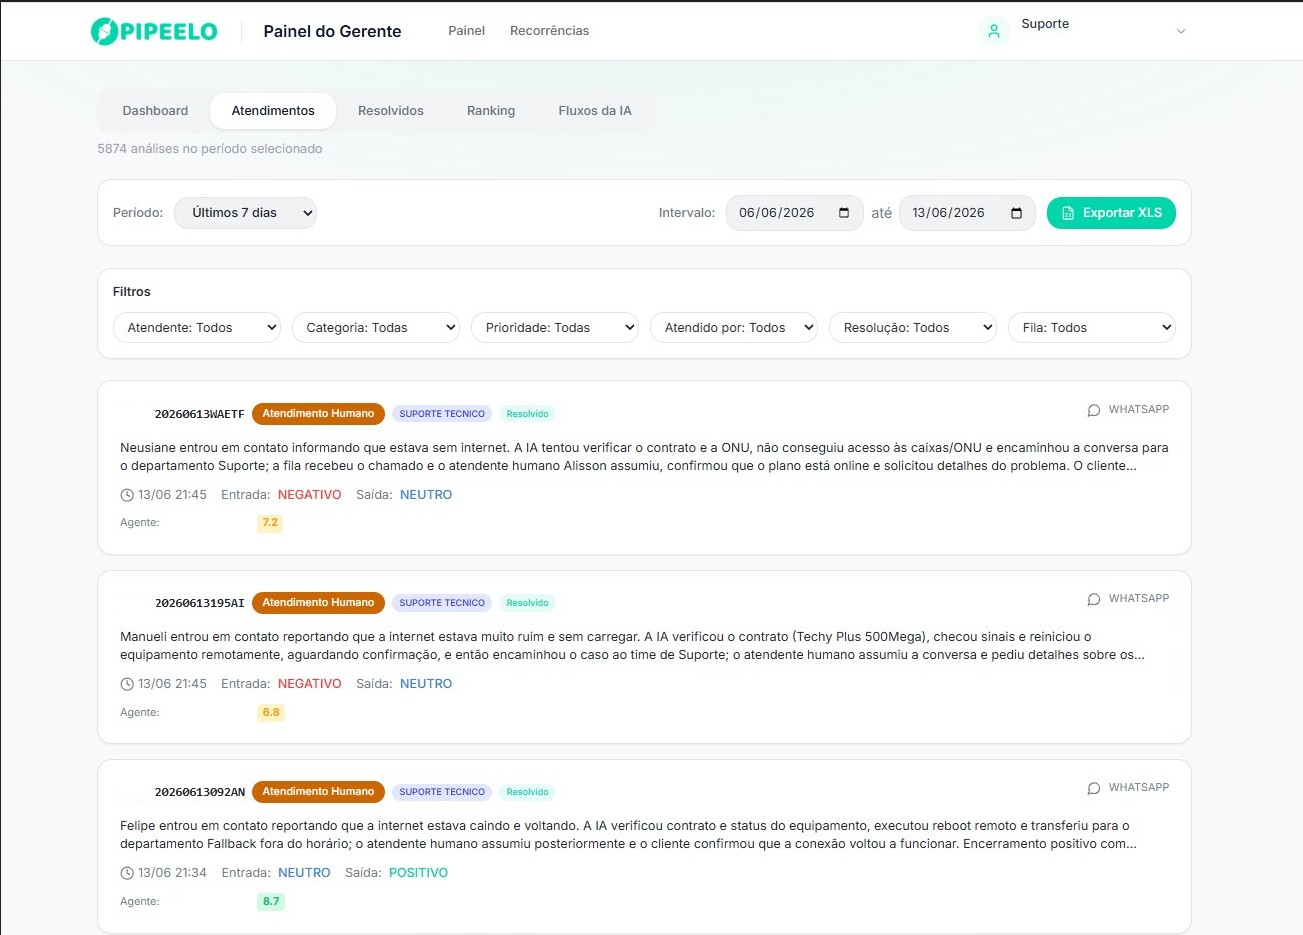Click the 8.7 score badge
This screenshot has width=1303, height=935.
pyautogui.click(x=271, y=902)
